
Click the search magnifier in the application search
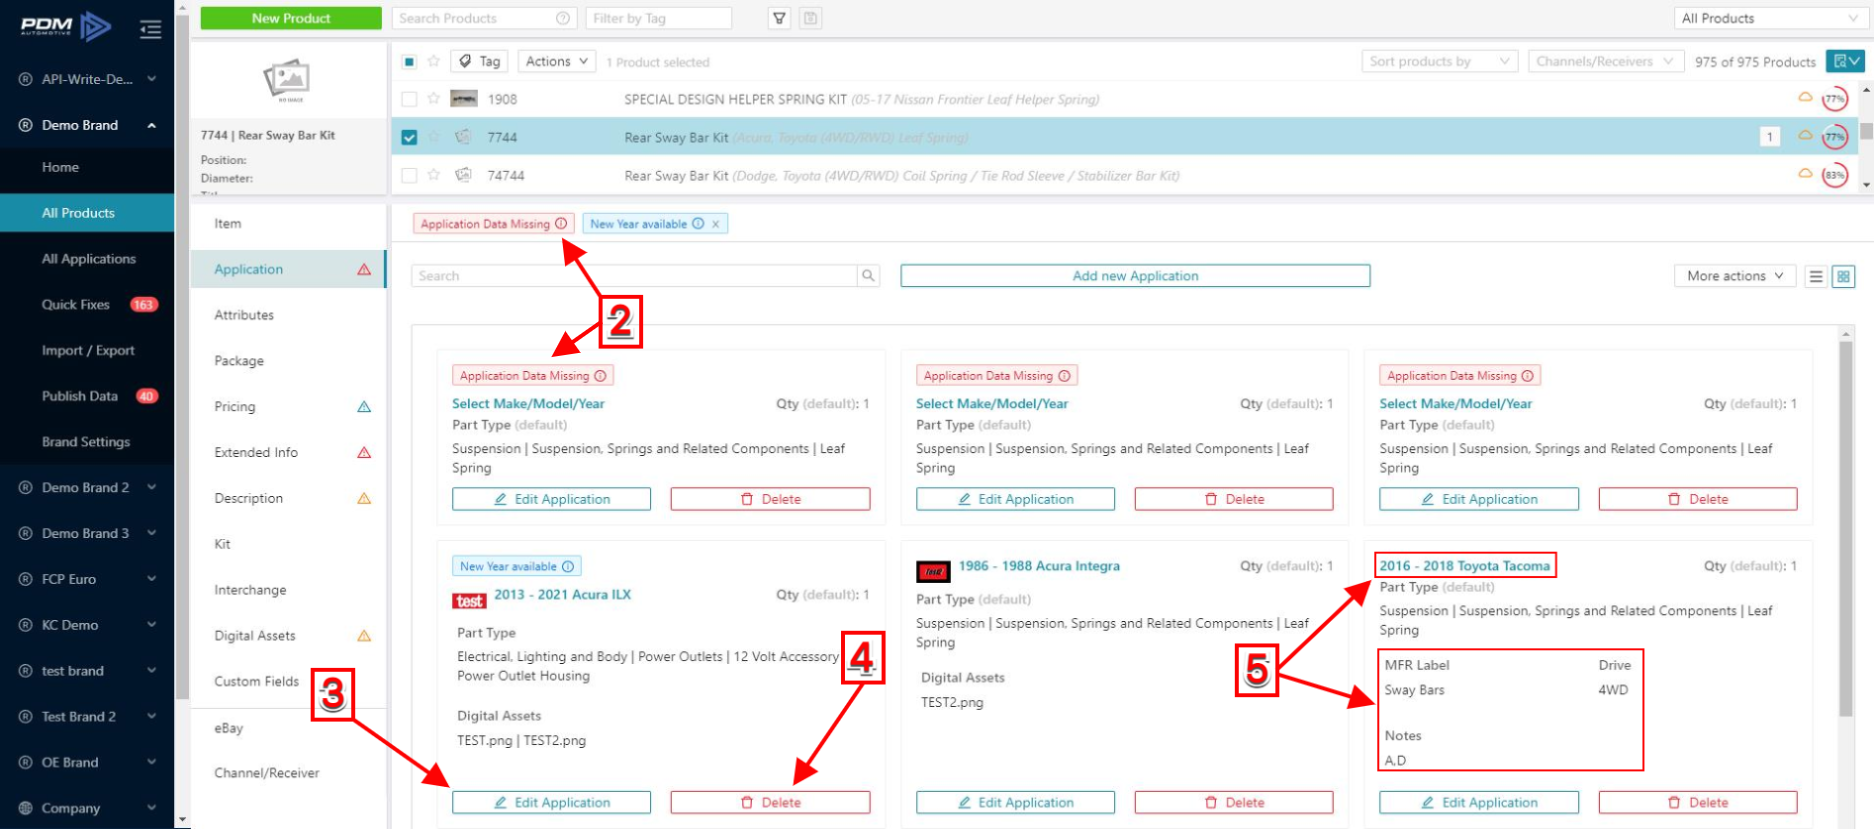coord(868,276)
